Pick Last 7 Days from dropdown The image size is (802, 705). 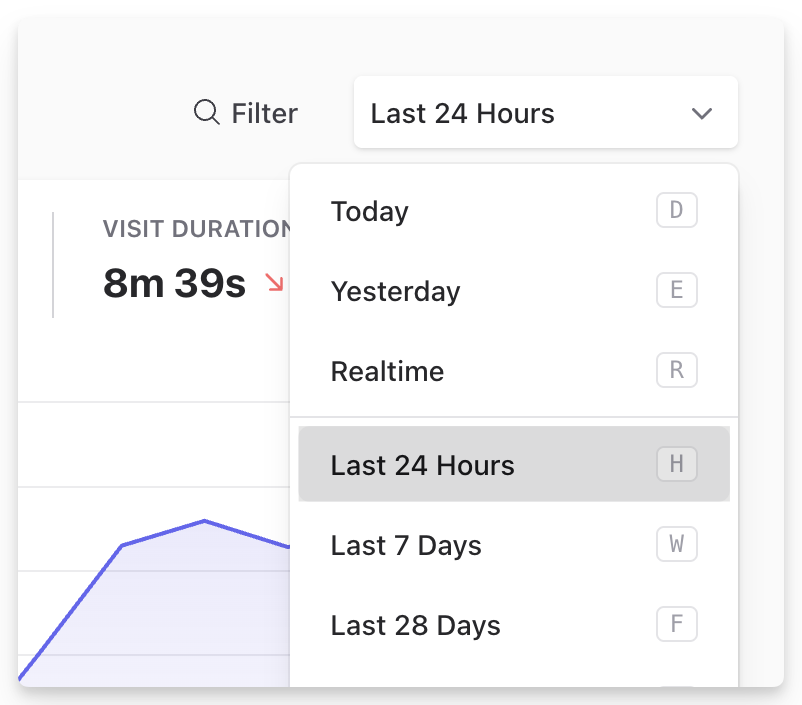tap(406, 546)
